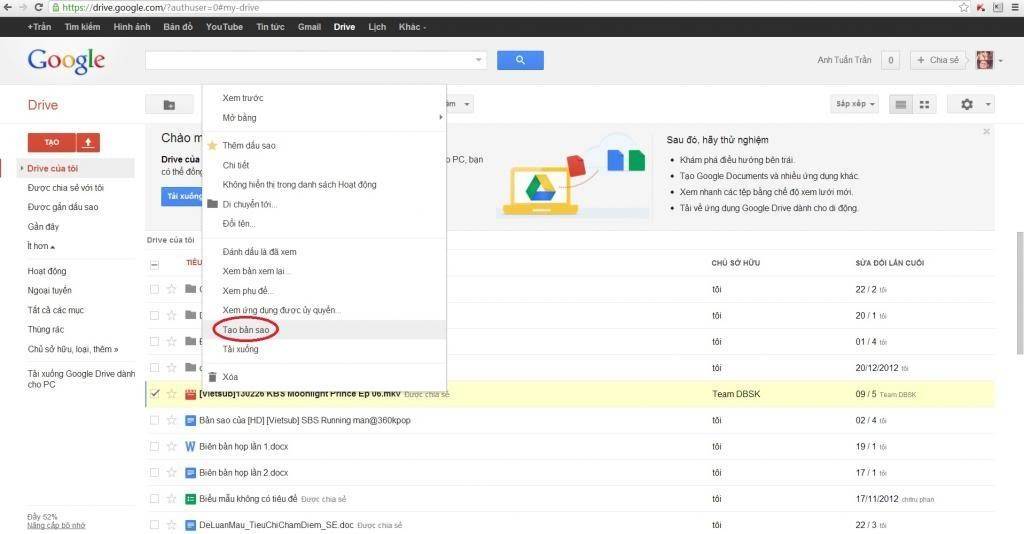Click doc icon of DeLuanMau_TieuChiChamDiem_SE.doc
Screen dimensions: 1024x534
pyautogui.click(x=190, y=525)
